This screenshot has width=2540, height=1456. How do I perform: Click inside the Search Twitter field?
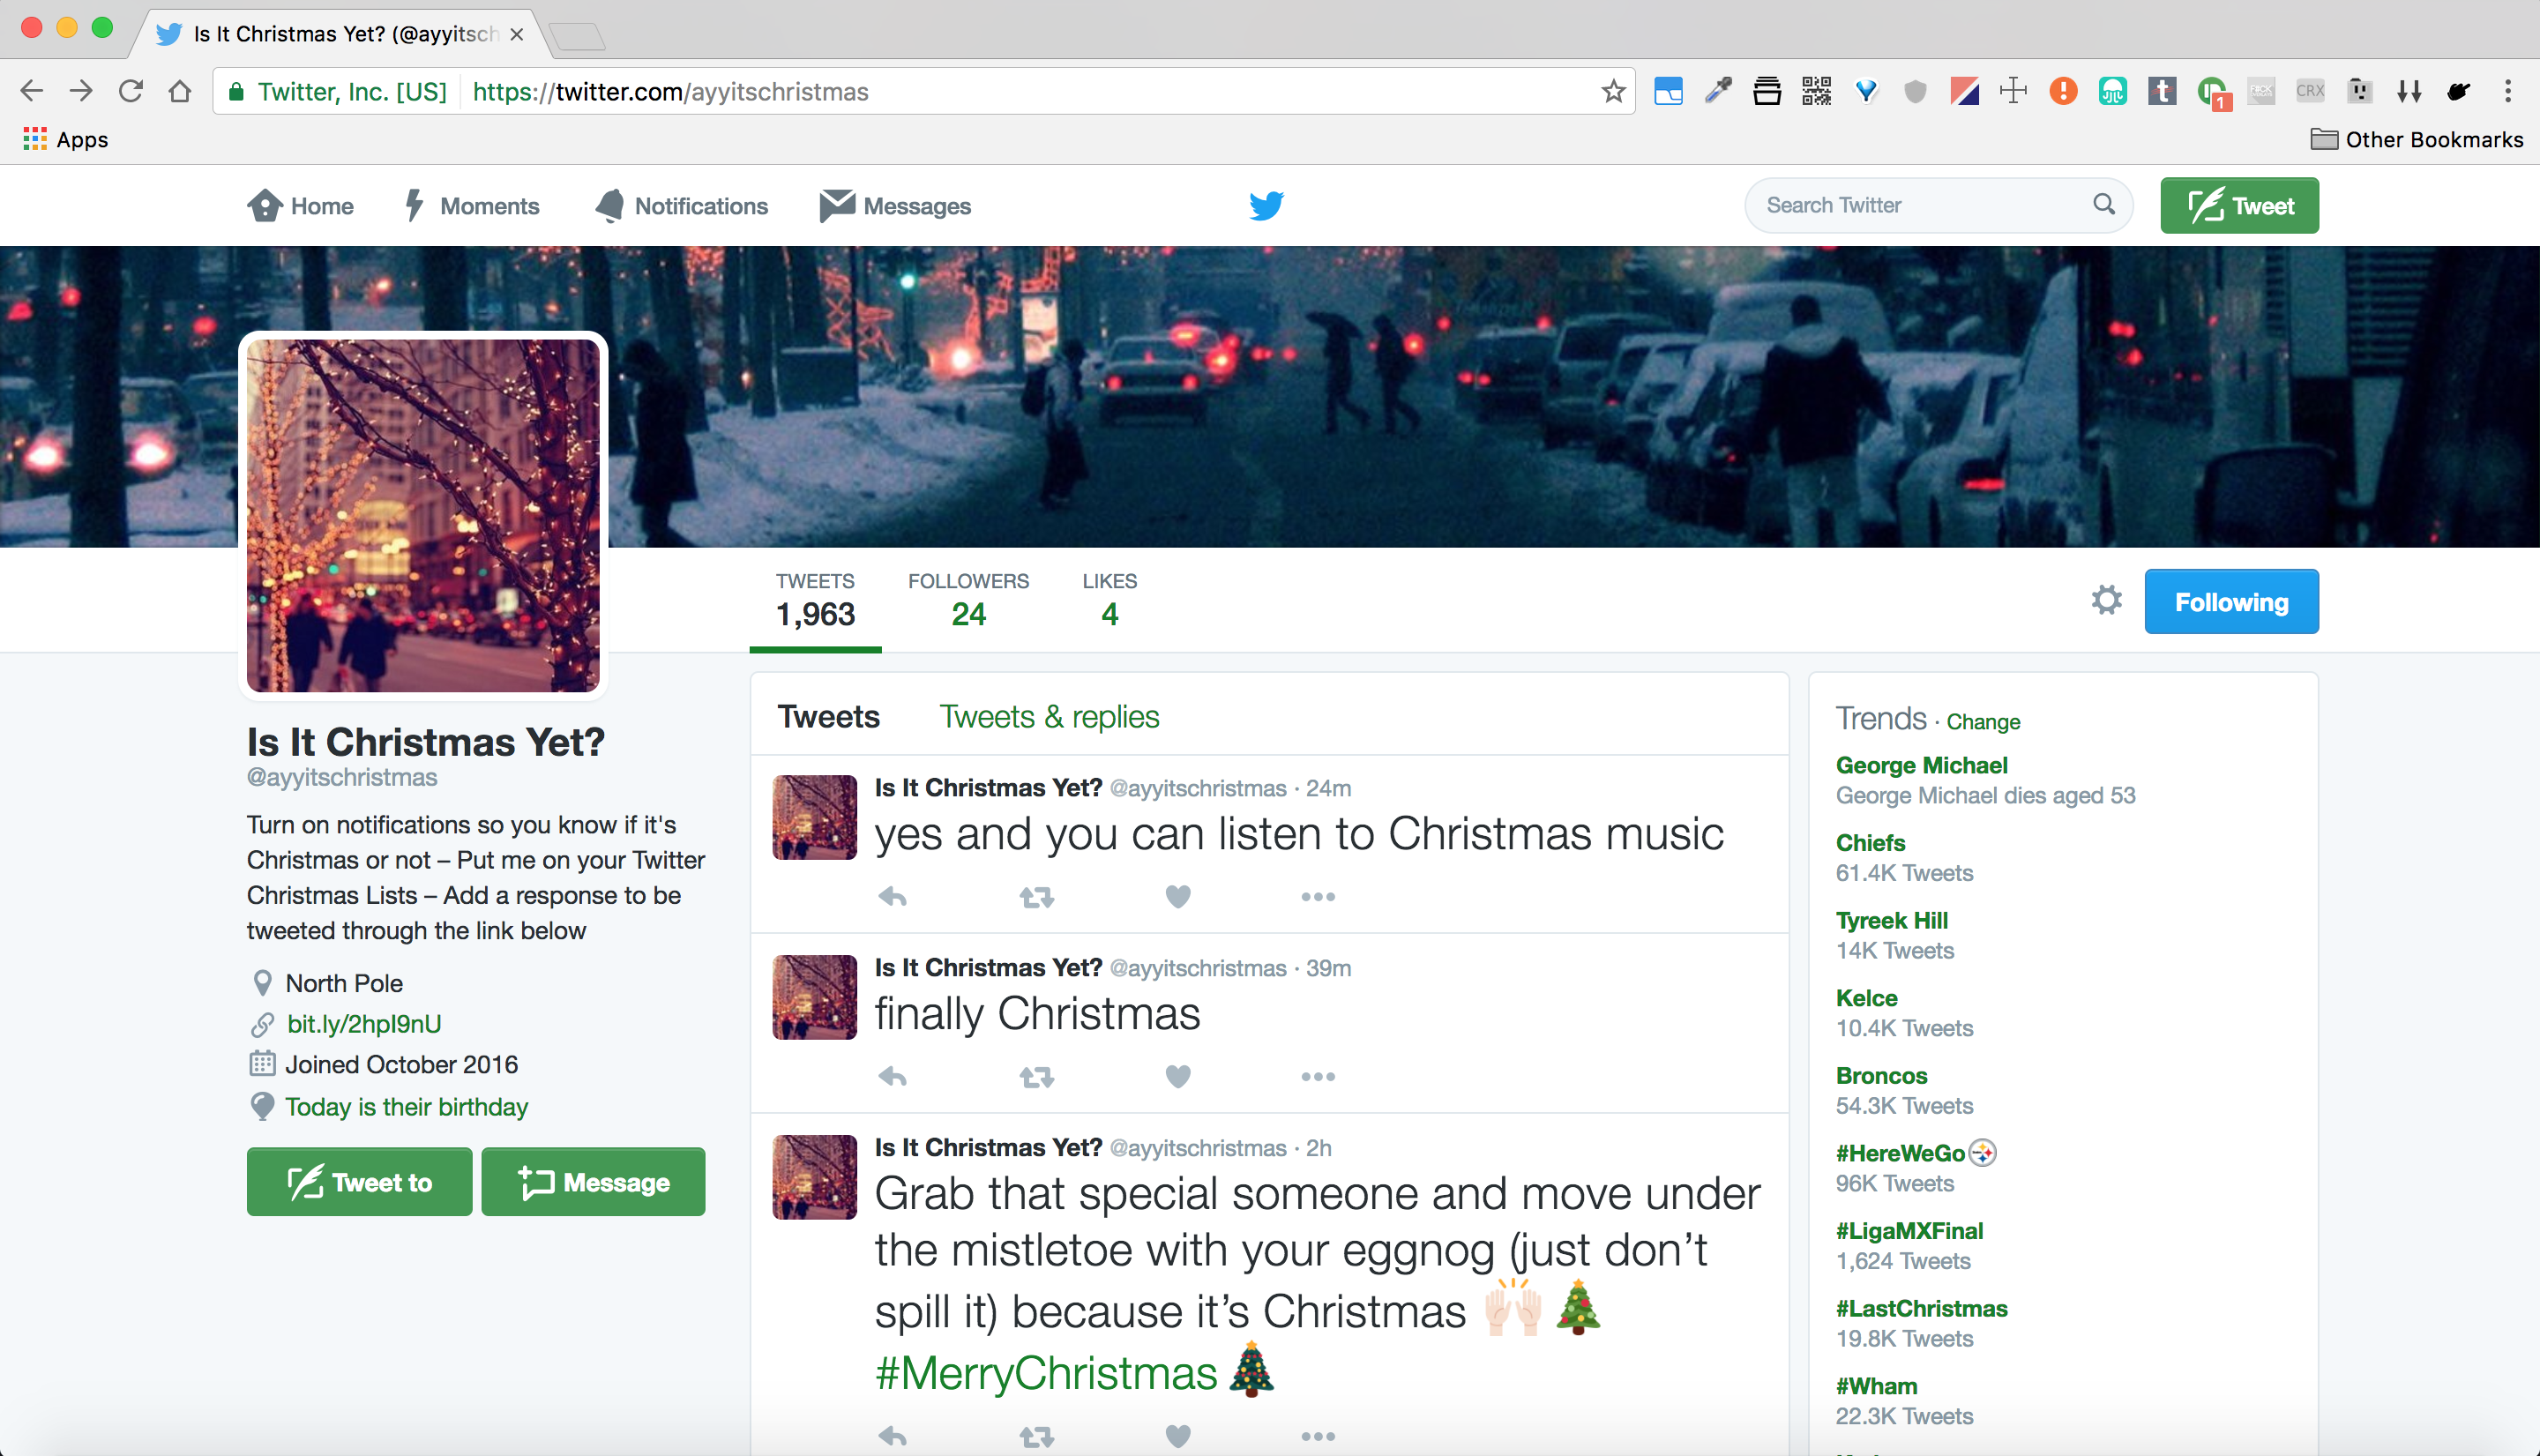(x=1900, y=204)
